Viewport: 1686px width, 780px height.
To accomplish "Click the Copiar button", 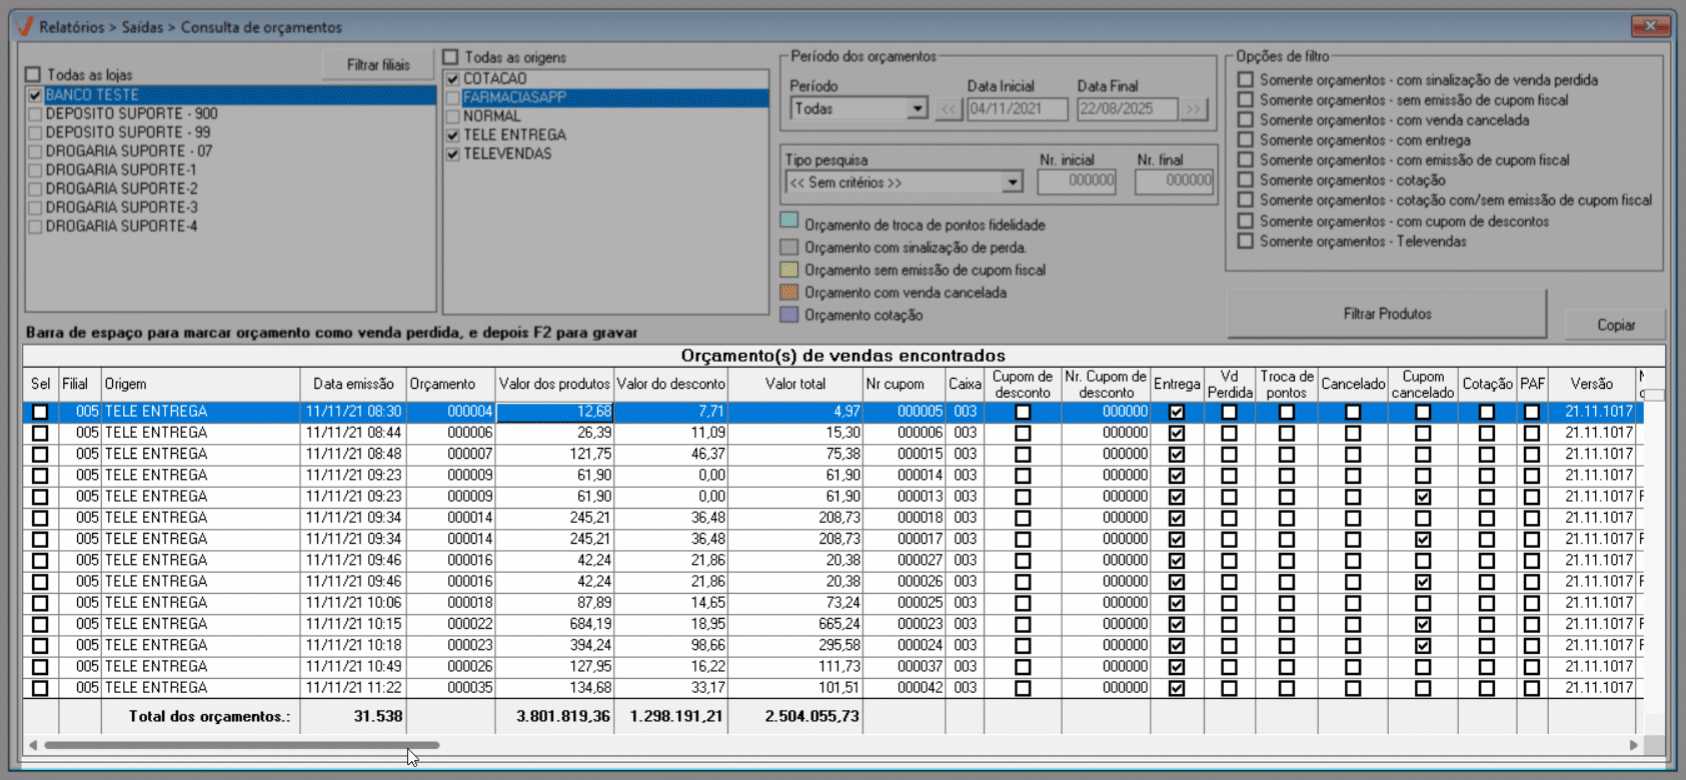I will (1615, 325).
